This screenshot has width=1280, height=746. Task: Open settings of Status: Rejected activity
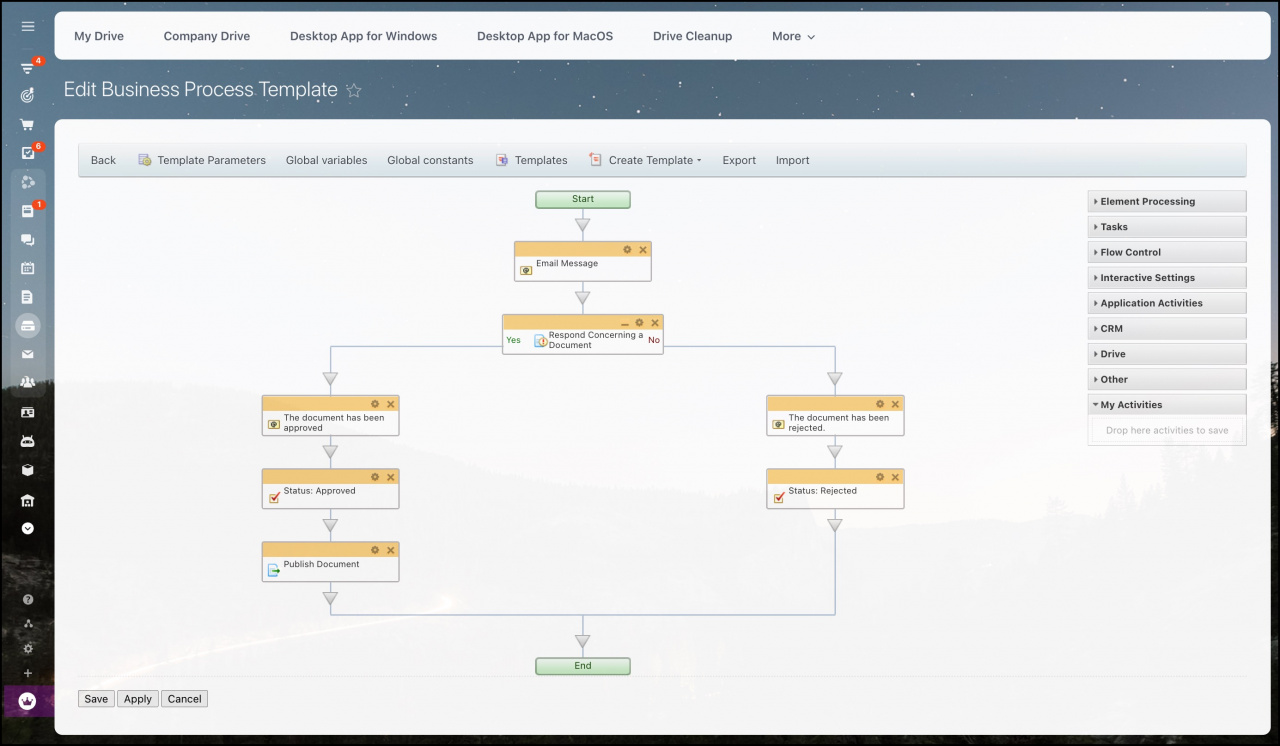(x=880, y=477)
